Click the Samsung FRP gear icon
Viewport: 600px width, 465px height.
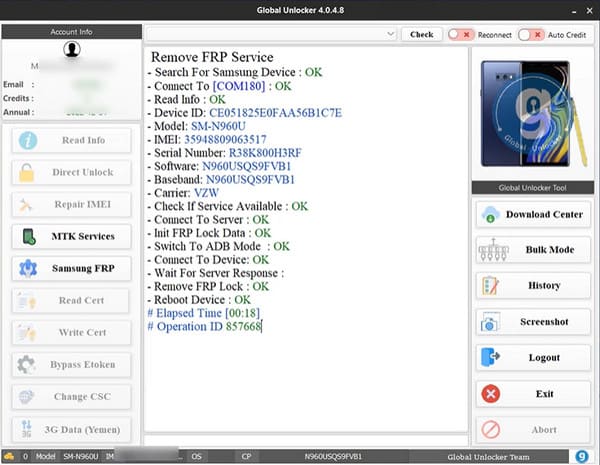point(28,268)
